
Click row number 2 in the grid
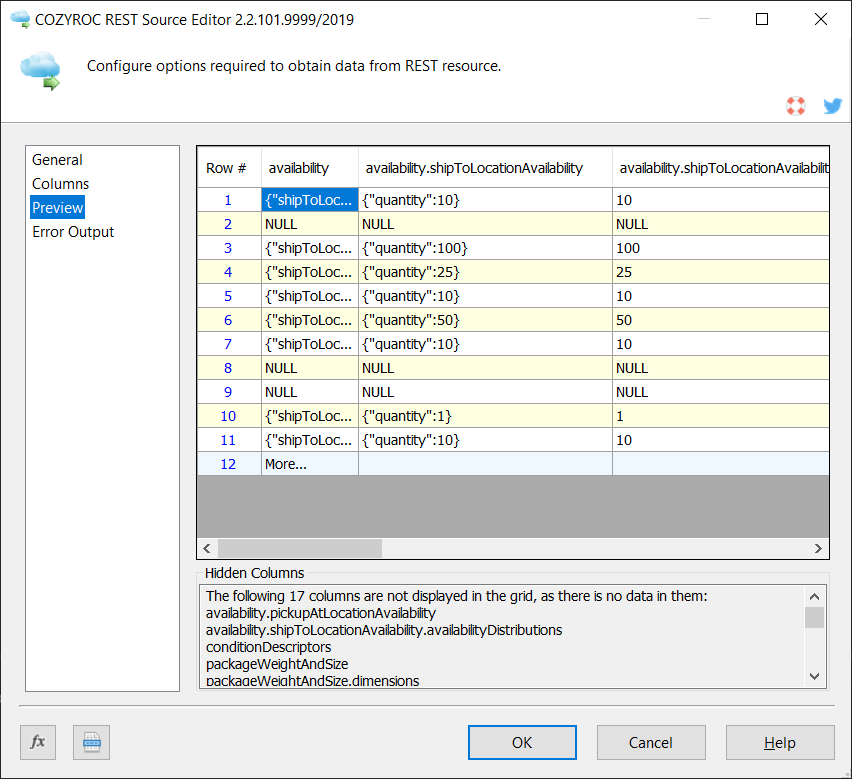tap(229, 224)
